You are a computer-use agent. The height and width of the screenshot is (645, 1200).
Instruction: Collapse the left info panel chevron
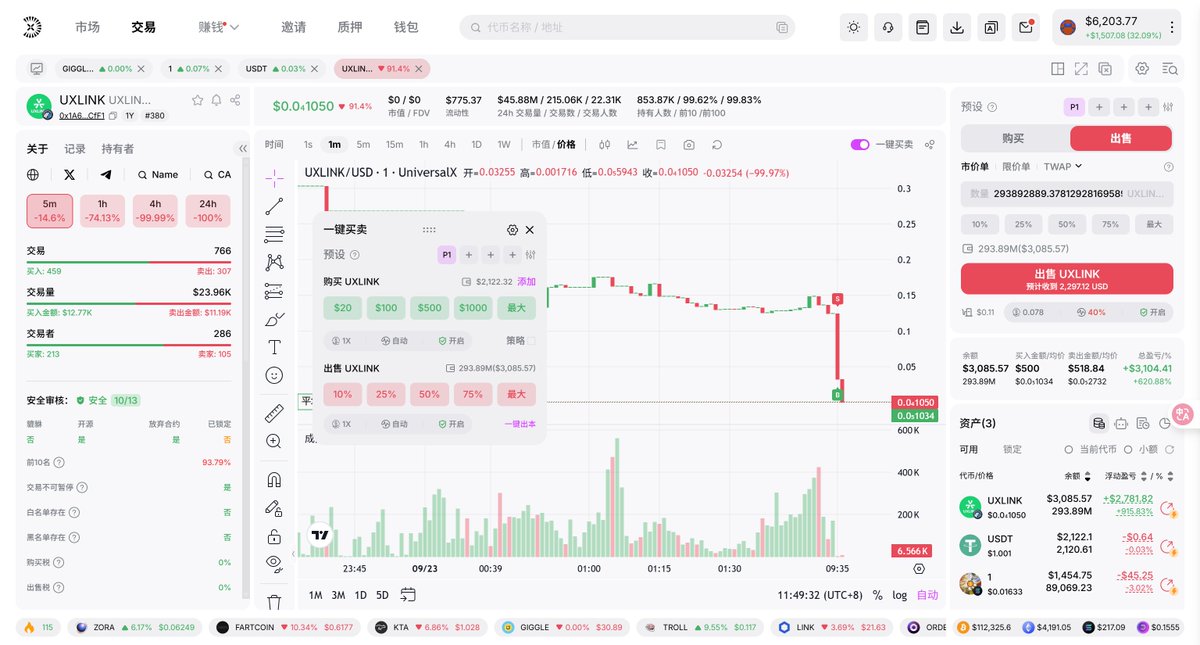click(242, 148)
